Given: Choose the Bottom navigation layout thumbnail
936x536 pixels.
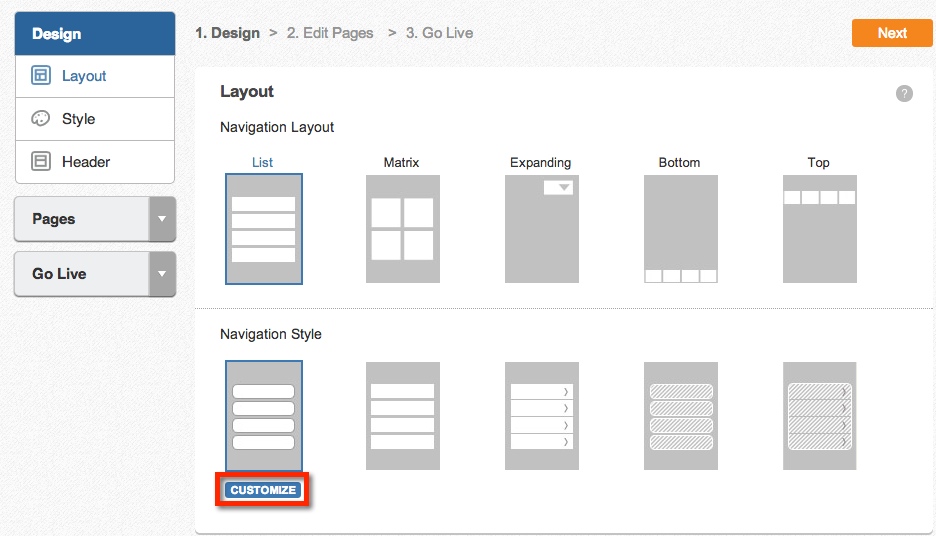Looking at the screenshot, I should pyautogui.click(x=681, y=229).
